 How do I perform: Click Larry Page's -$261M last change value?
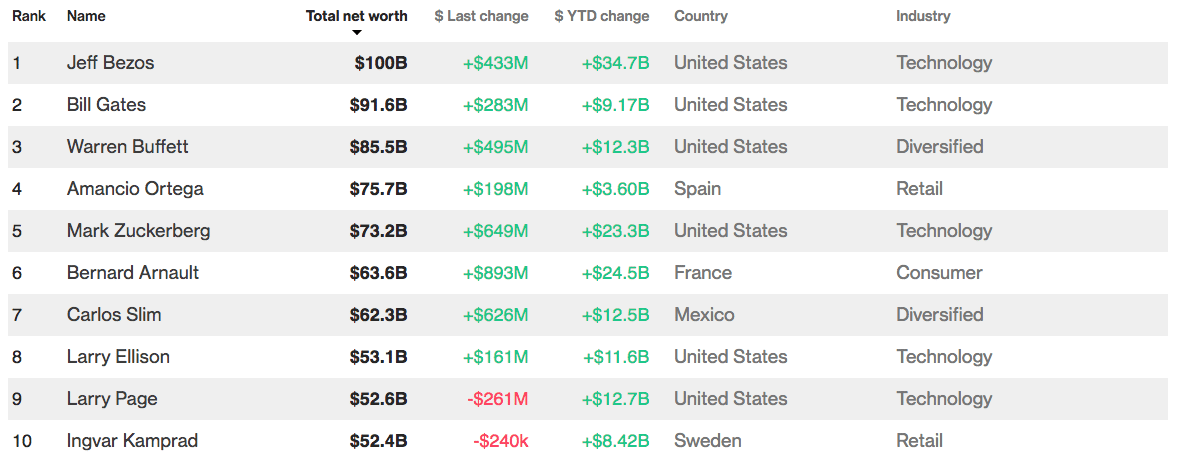[497, 399]
